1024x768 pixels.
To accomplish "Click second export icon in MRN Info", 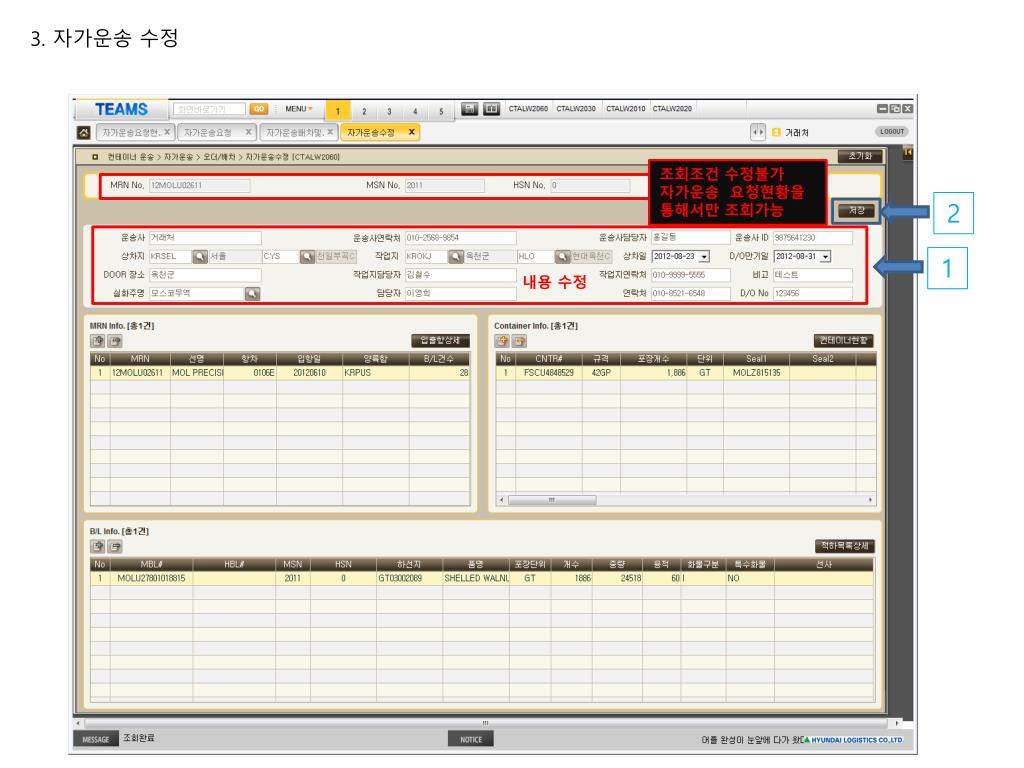I will pos(115,341).
